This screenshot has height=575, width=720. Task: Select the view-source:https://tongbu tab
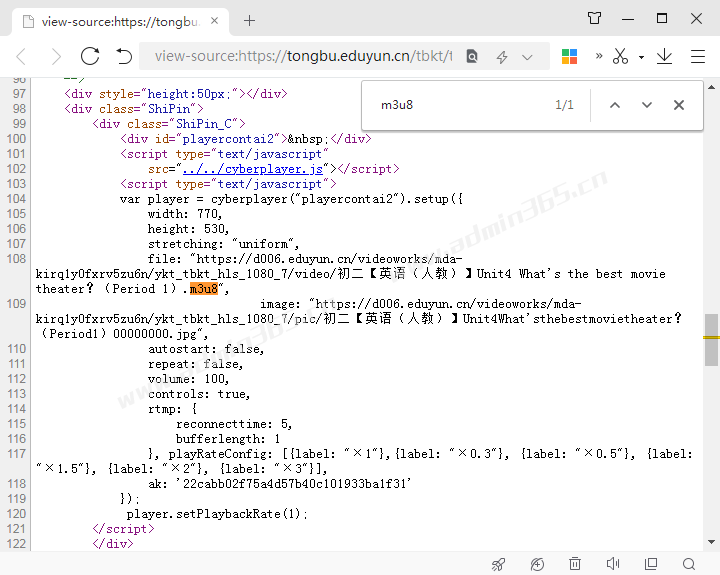pos(120,22)
